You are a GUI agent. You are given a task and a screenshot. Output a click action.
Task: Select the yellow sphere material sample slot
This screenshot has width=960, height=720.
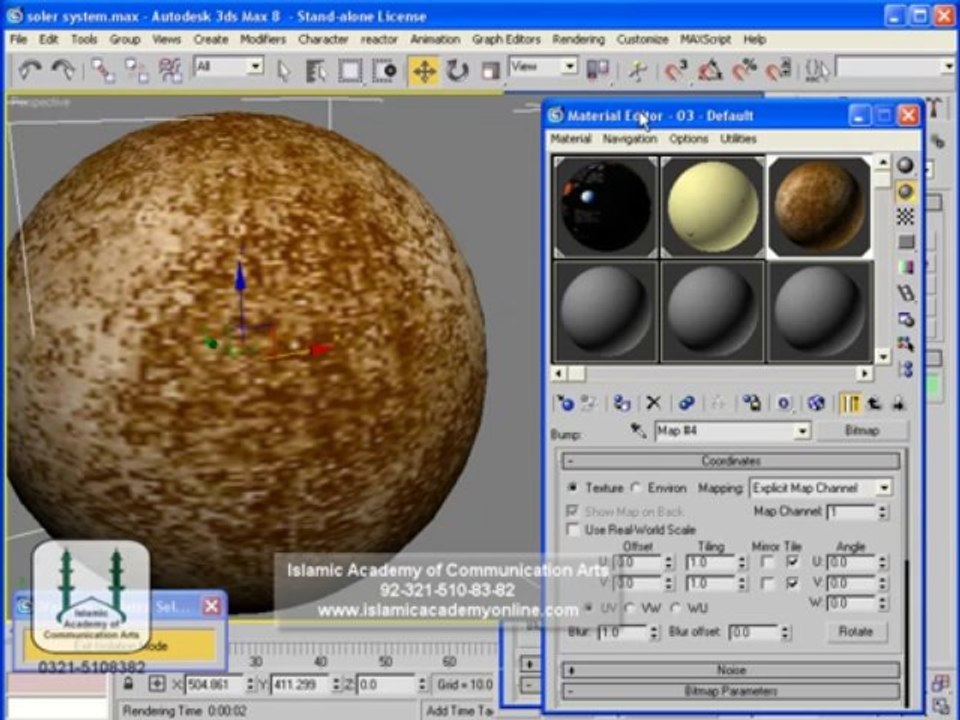[x=712, y=207]
